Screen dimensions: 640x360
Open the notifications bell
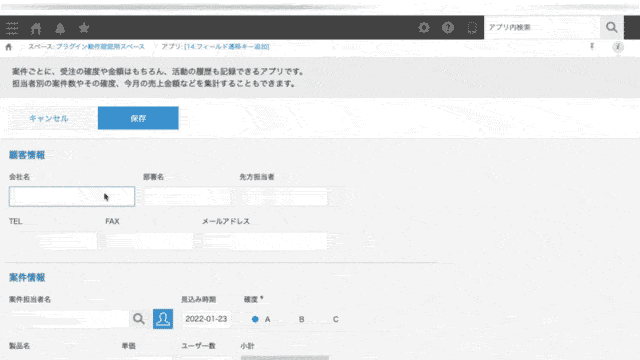[x=60, y=28]
